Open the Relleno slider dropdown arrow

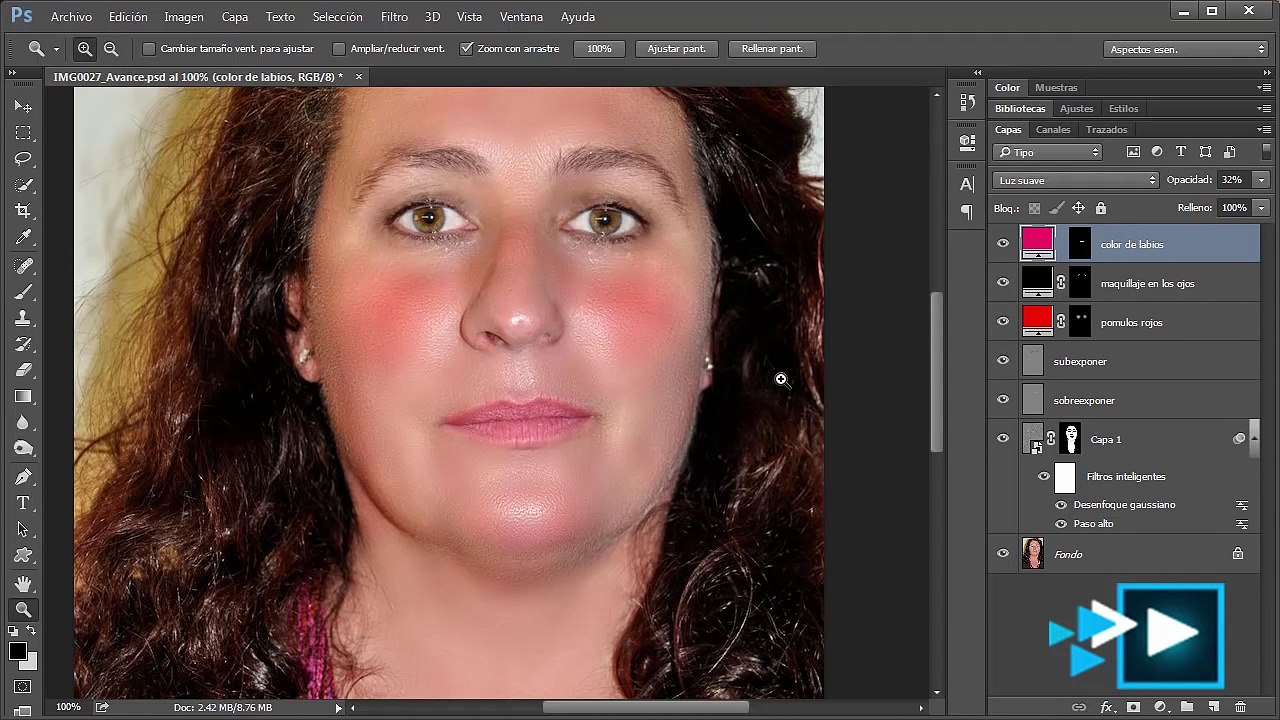(x=1261, y=208)
